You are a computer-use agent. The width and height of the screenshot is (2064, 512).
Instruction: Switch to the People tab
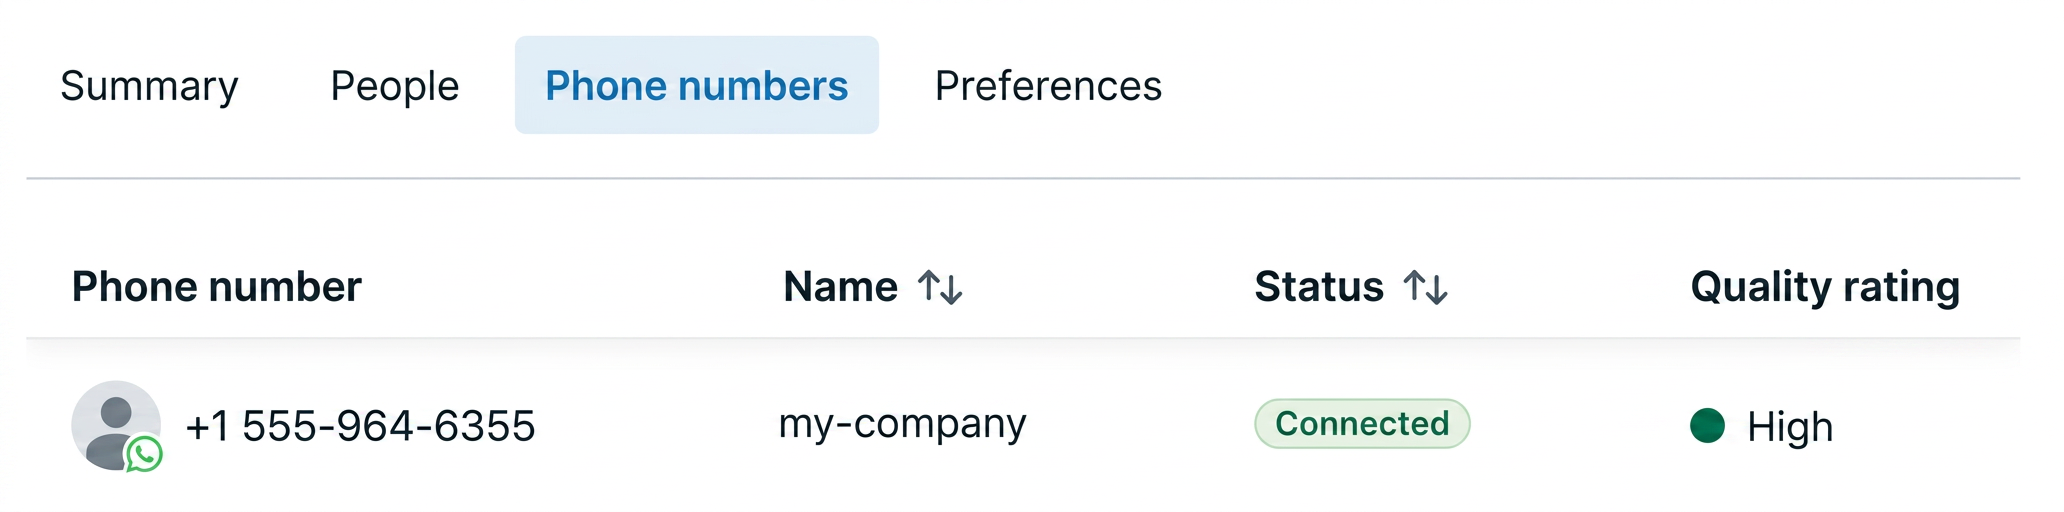click(395, 86)
